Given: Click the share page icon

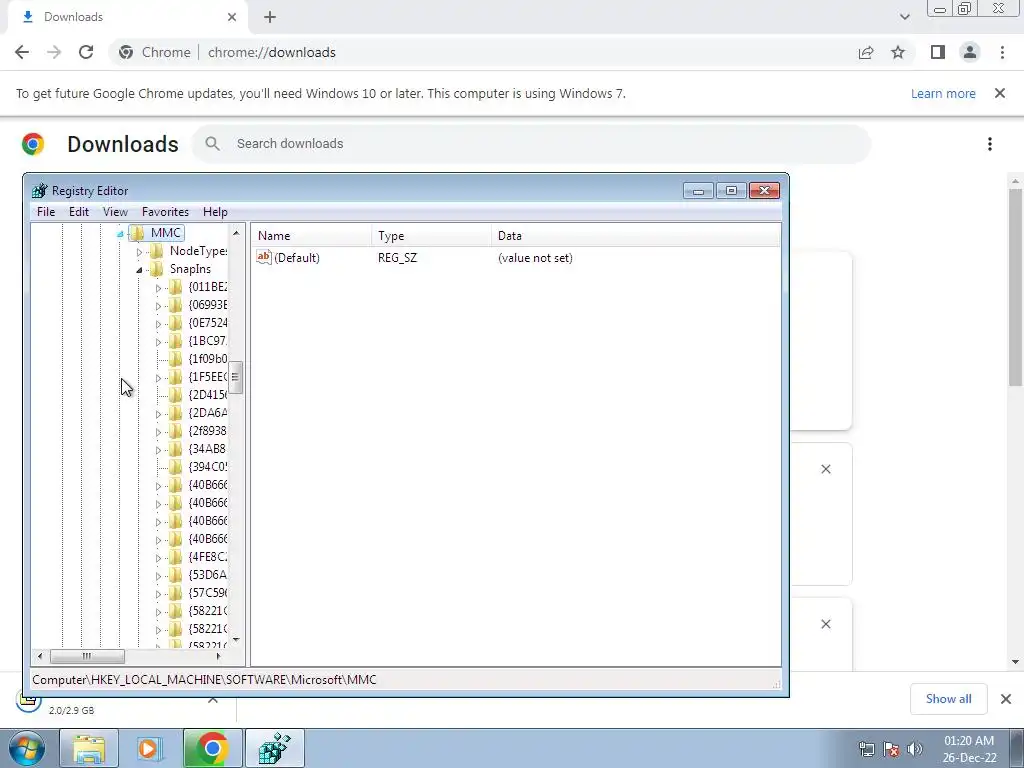Looking at the screenshot, I should [866, 52].
